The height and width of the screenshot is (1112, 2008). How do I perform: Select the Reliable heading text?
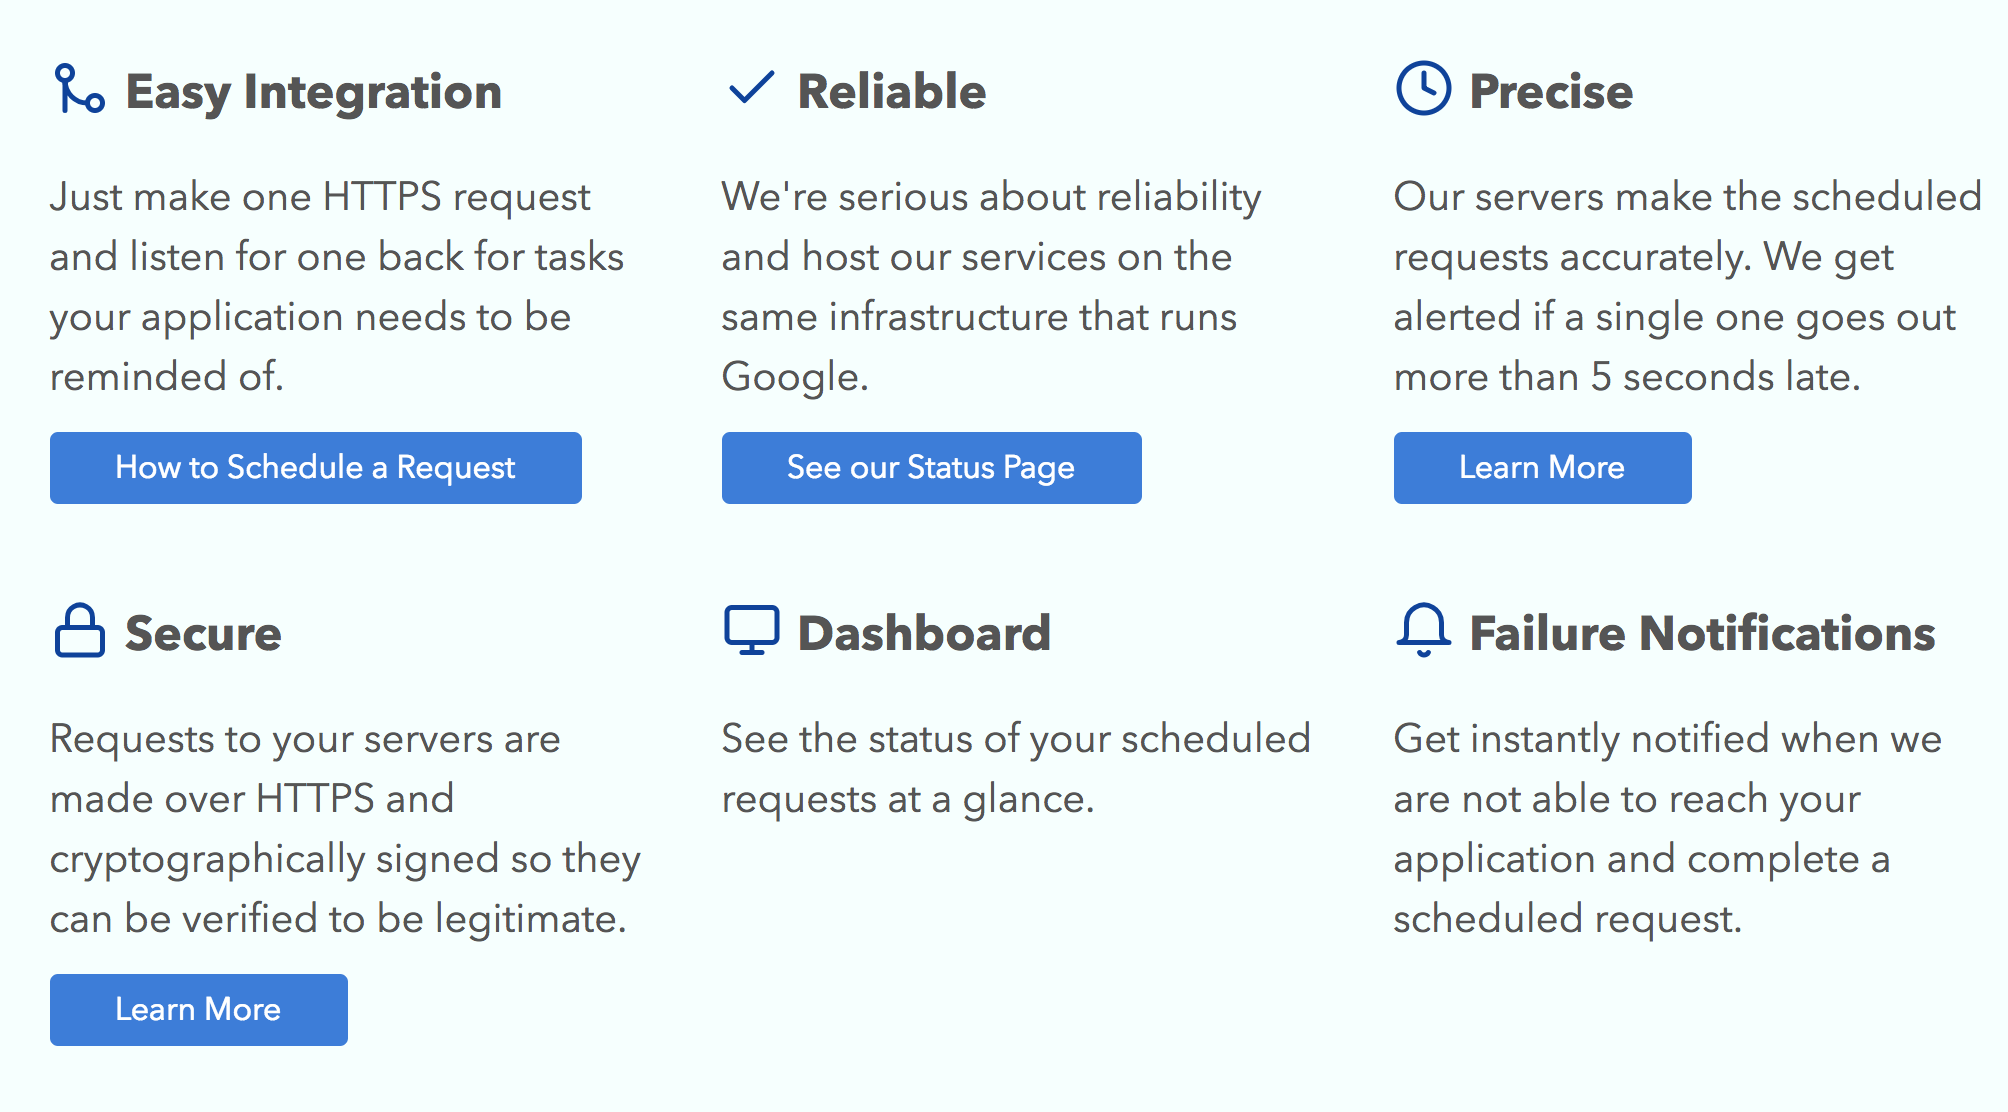tap(891, 92)
